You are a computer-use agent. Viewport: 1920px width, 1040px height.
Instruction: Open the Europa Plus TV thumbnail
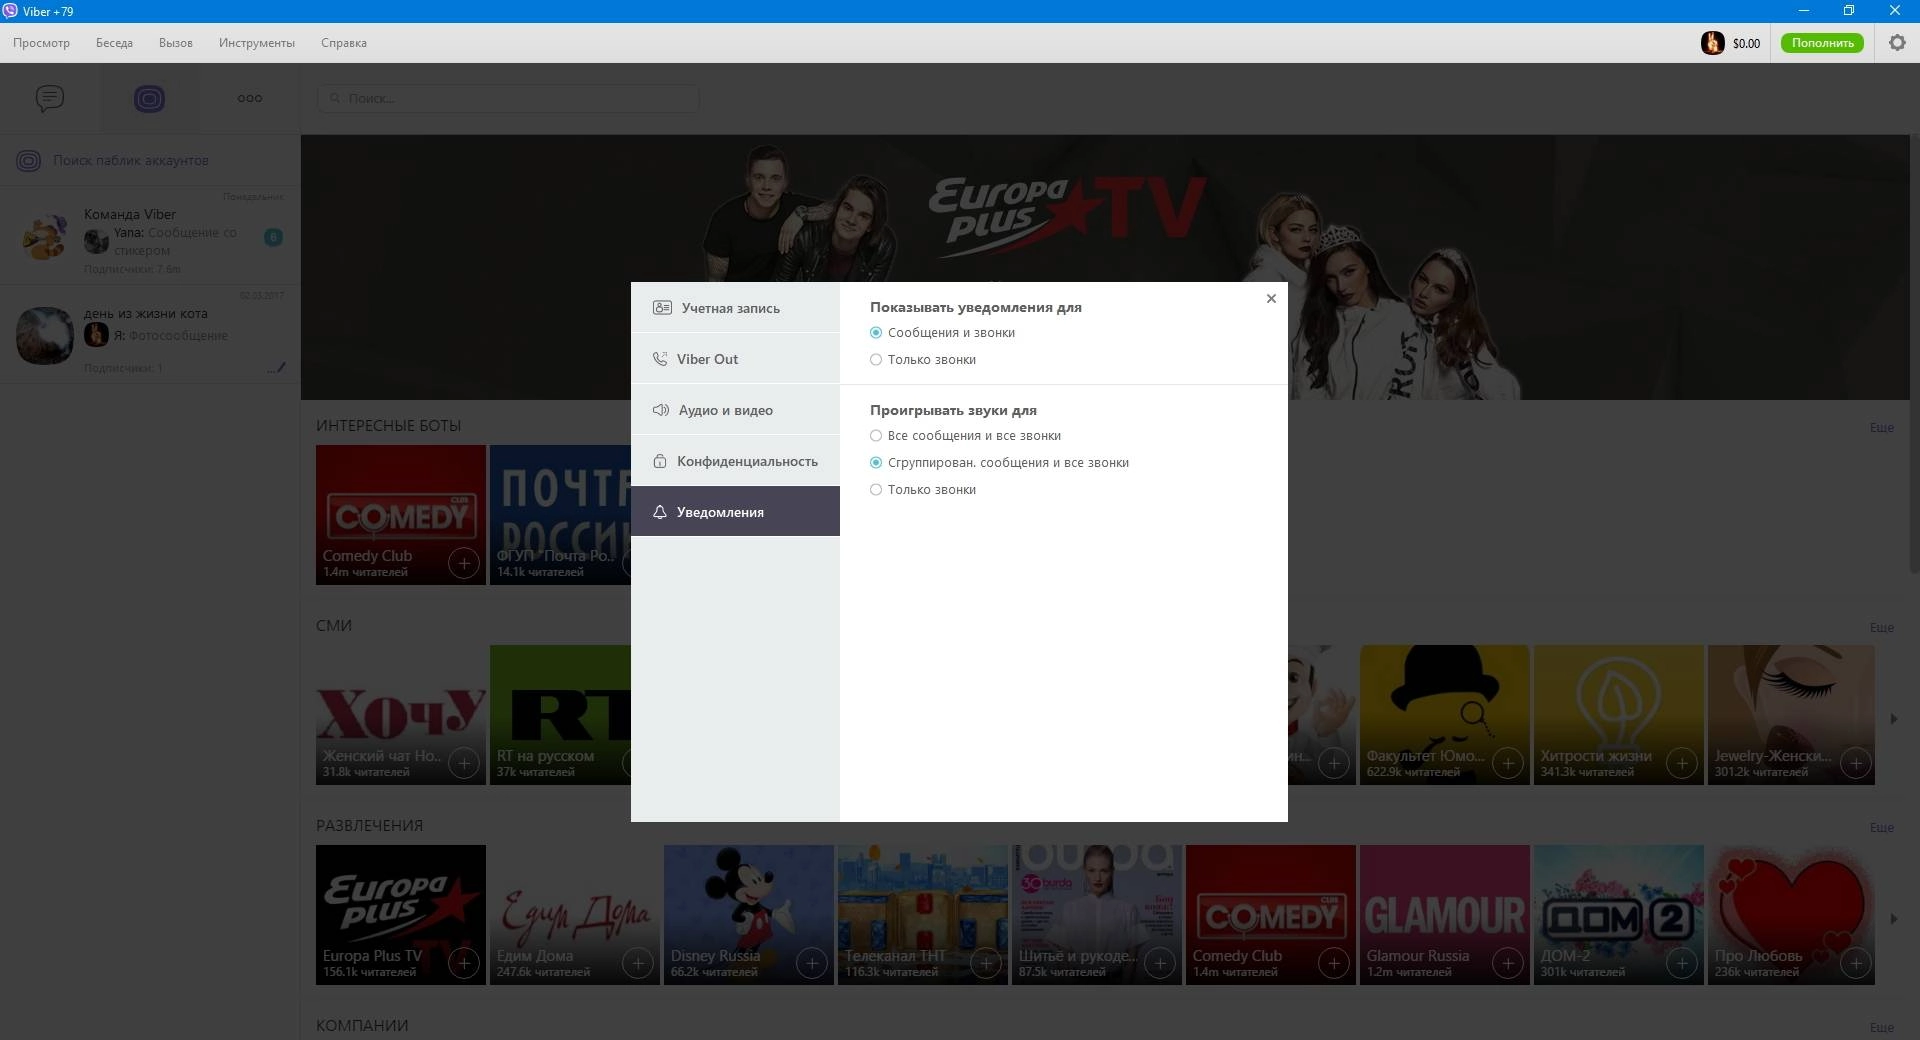point(401,915)
